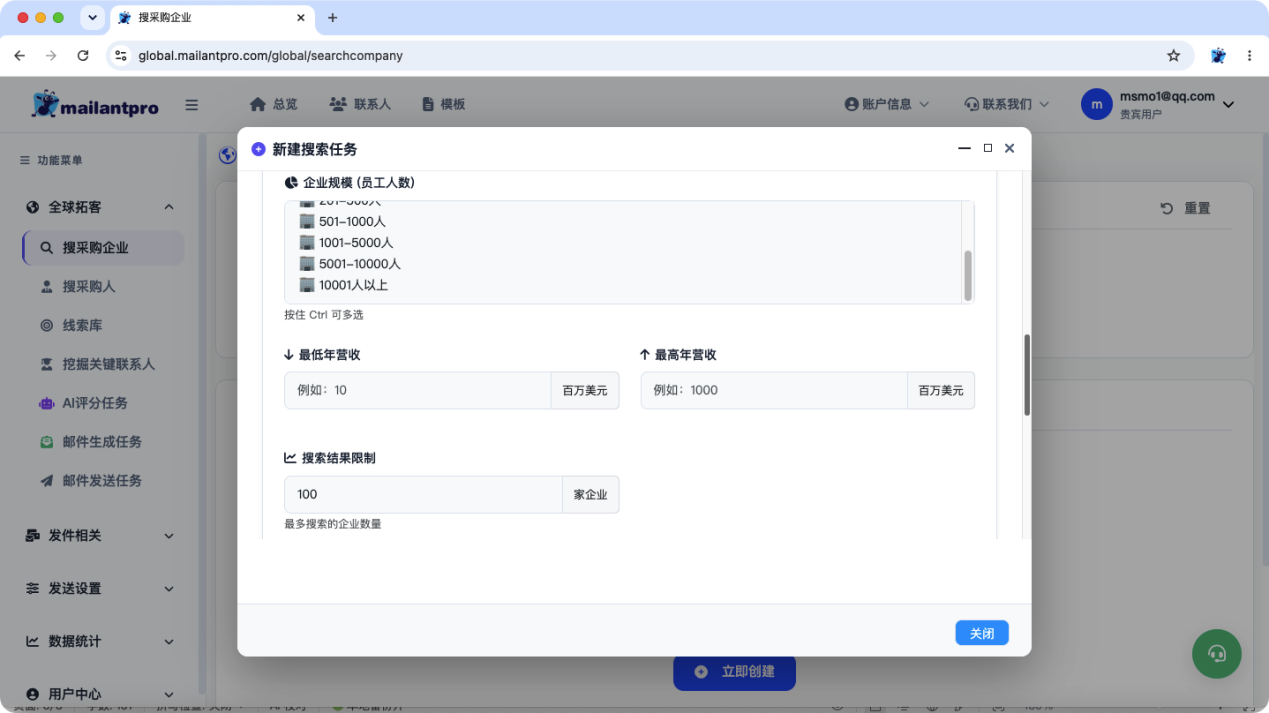Image resolution: width=1269 pixels, height=713 pixels.
Task: Expand the 账户信息 dropdown
Action: click(x=887, y=104)
